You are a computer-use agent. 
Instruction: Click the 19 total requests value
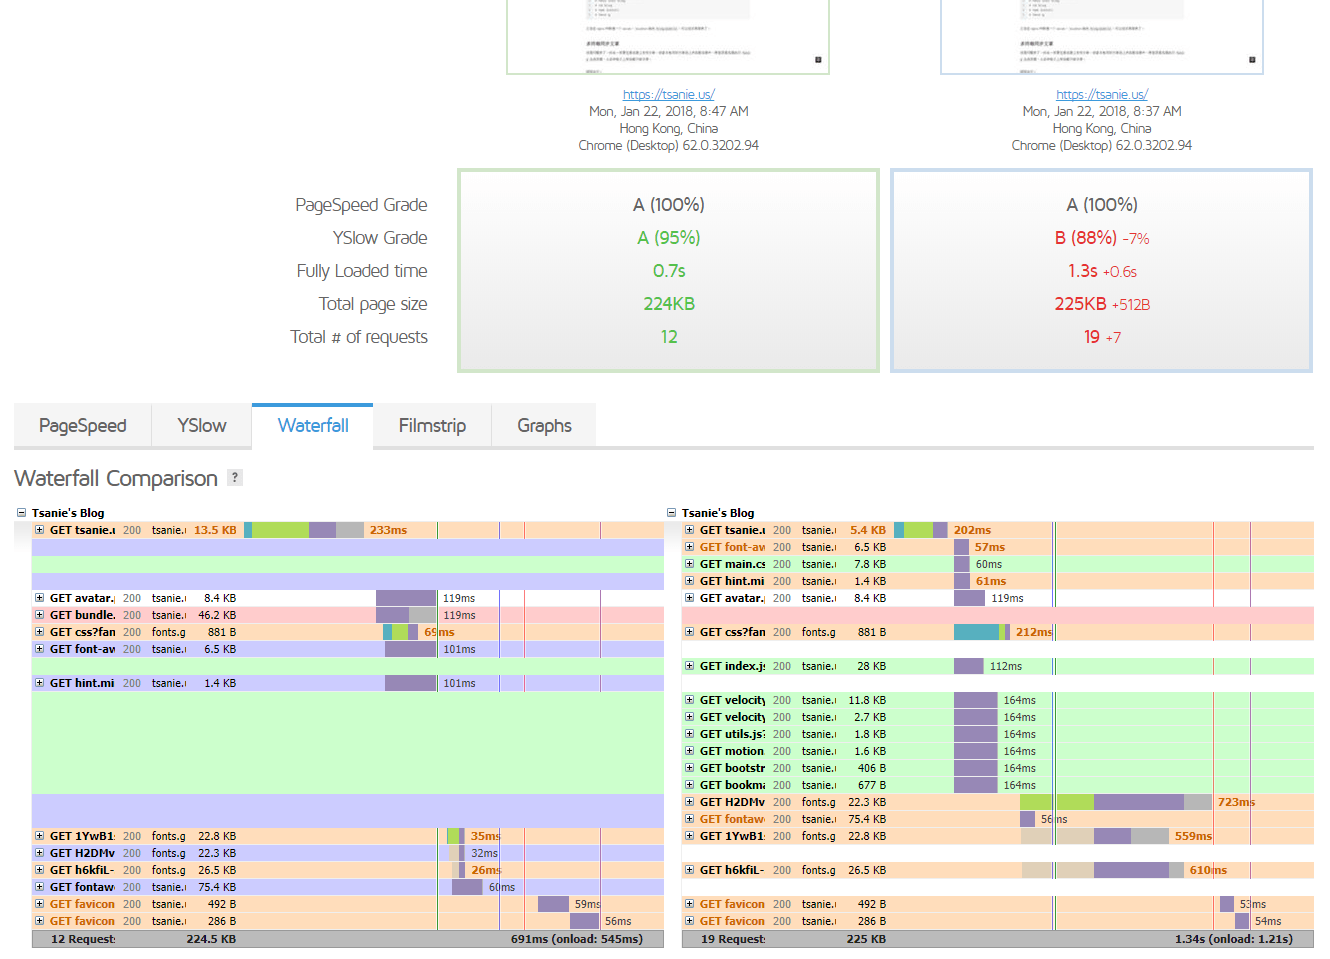(1092, 337)
